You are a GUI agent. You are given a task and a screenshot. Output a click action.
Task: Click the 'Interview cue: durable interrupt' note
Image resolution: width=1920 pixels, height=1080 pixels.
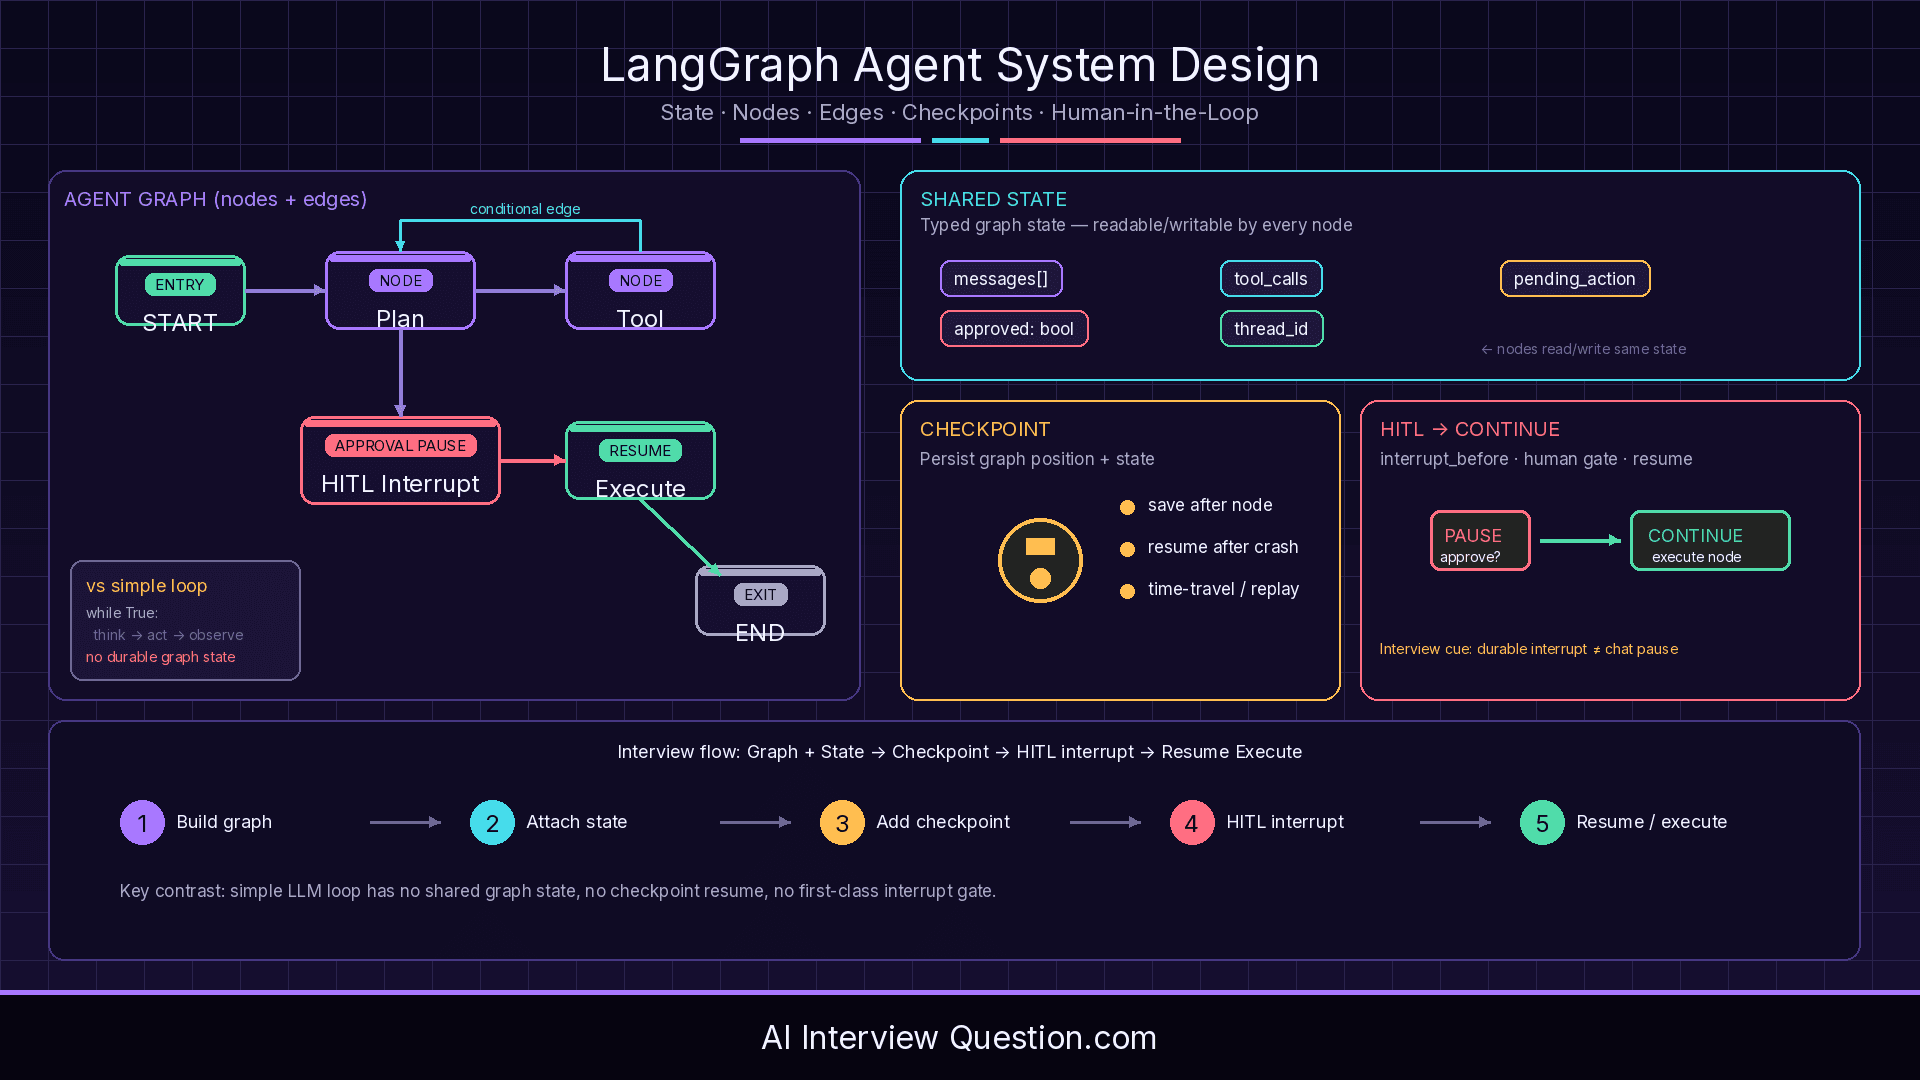coord(1529,649)
